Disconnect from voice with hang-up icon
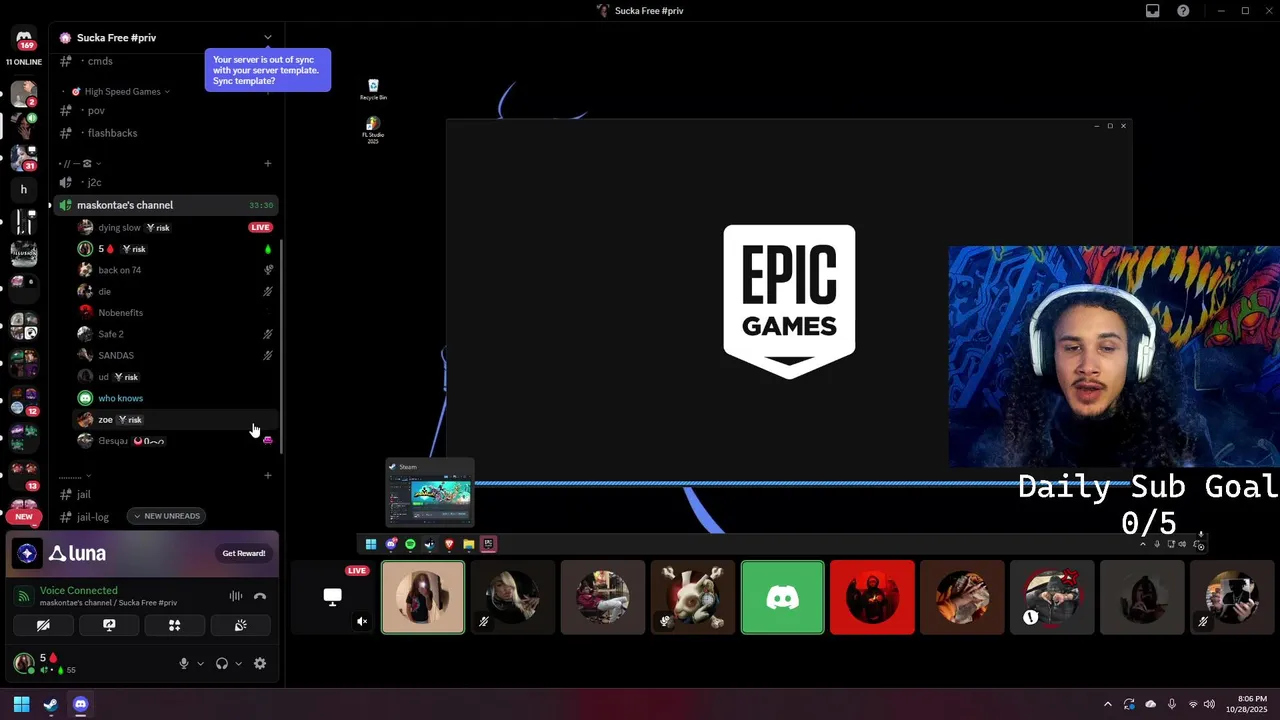The width and height of the screenshot is (1280, 720). 260,596
